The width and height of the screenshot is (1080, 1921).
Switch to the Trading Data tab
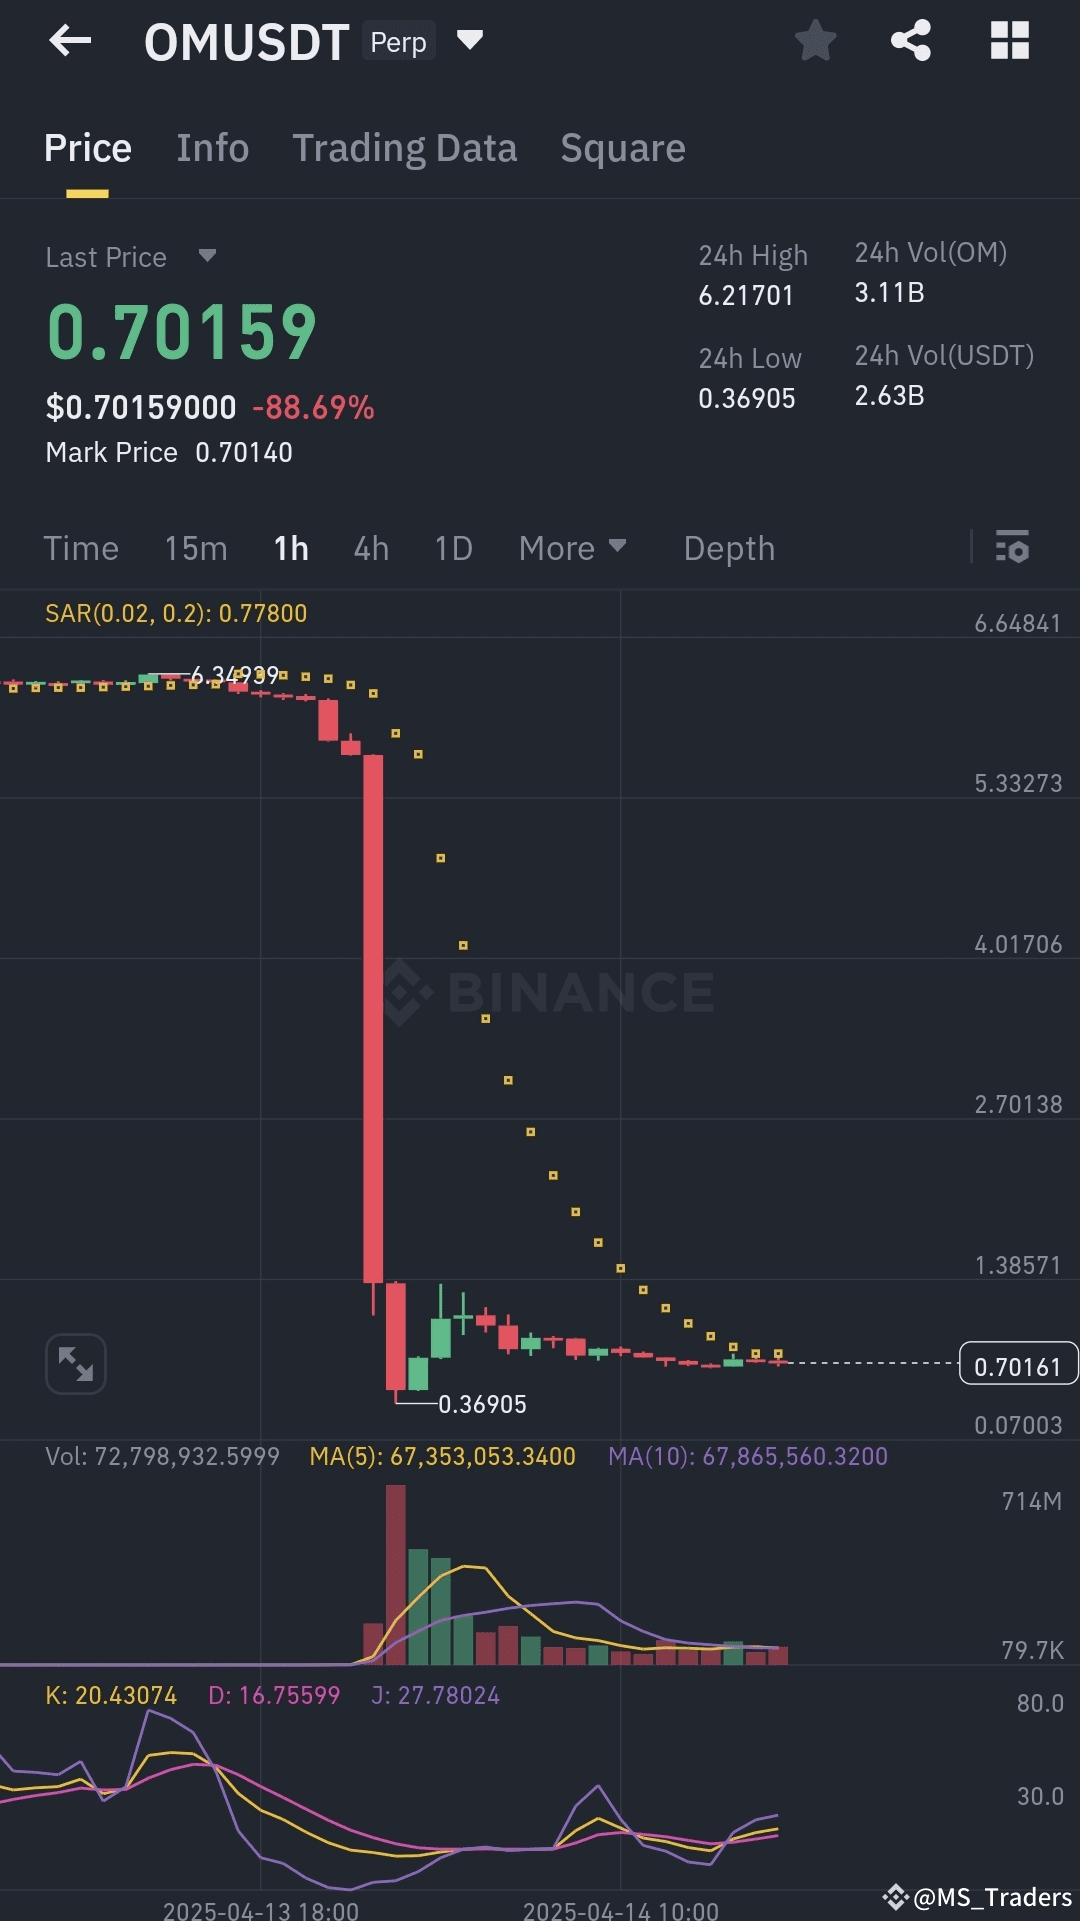point(405,147)
